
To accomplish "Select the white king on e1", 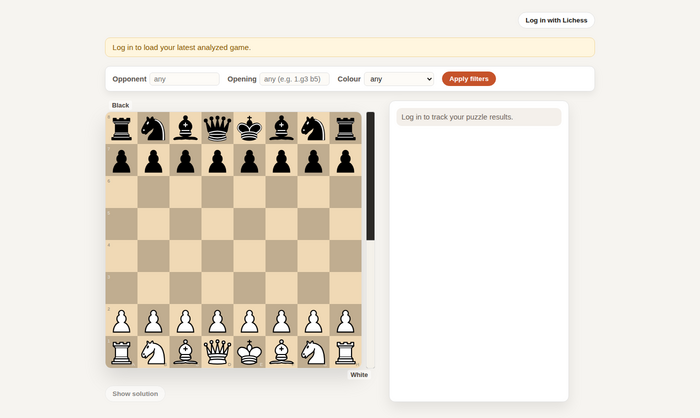I will (250, 352).
